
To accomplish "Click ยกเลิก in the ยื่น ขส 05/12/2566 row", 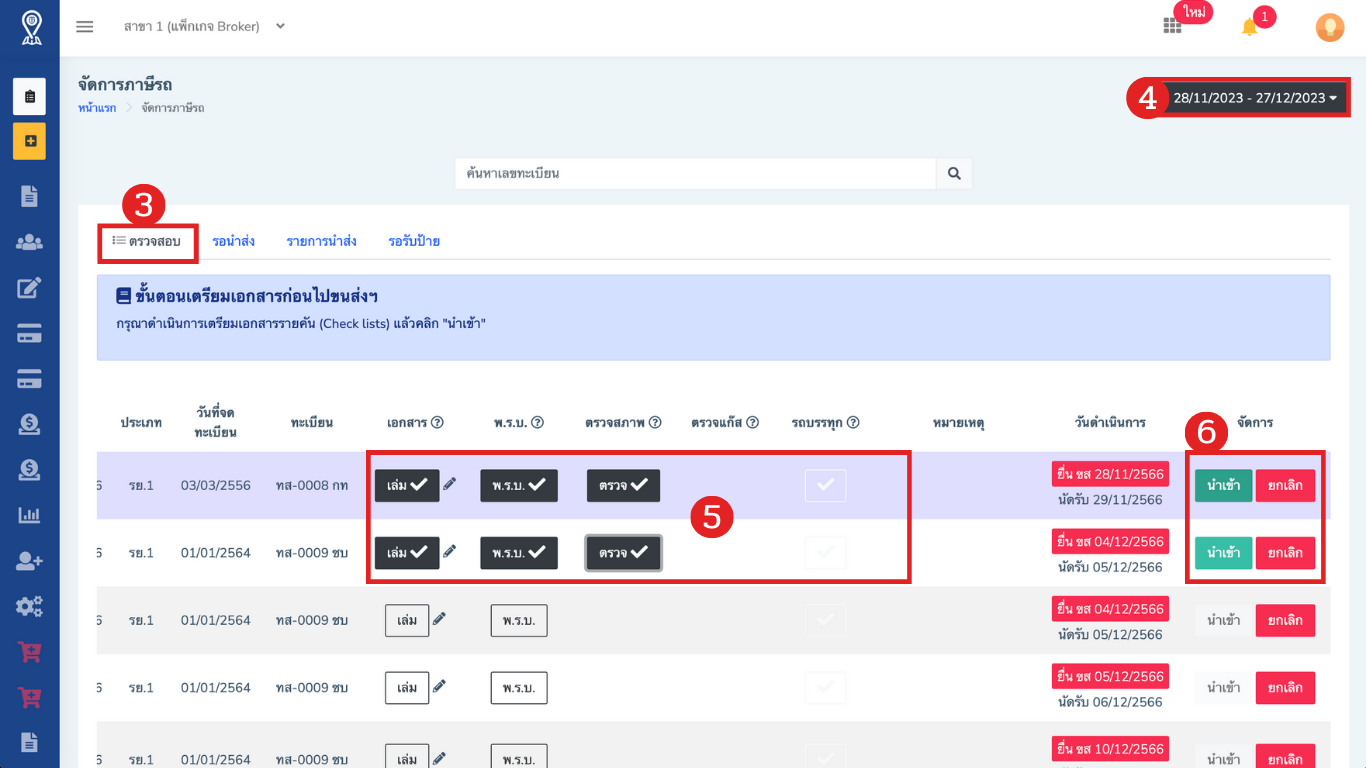I will tap(1285, 688).
